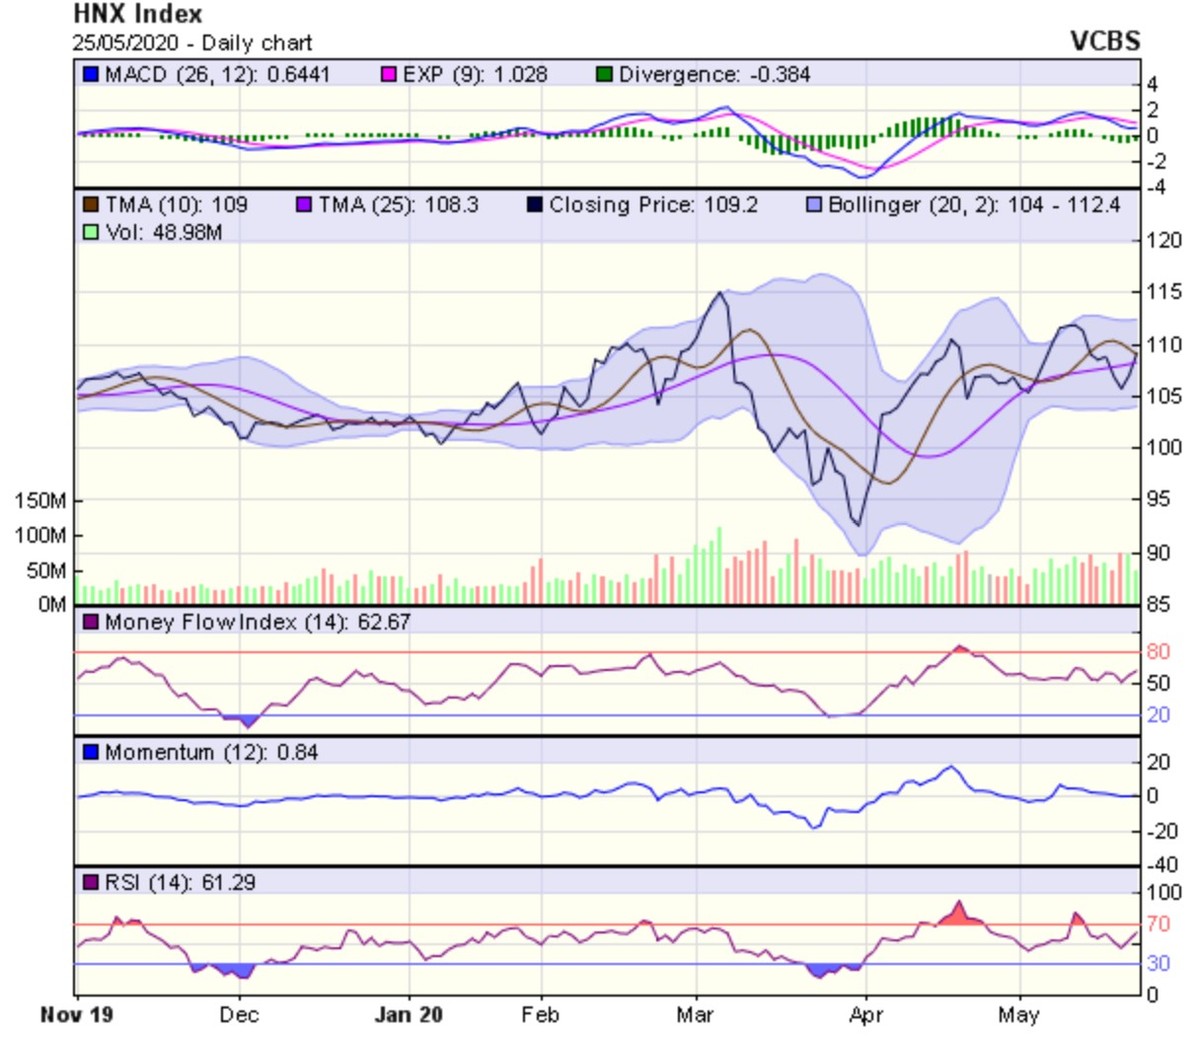Click the purple TMA (25) legend square

coord(304,205)
